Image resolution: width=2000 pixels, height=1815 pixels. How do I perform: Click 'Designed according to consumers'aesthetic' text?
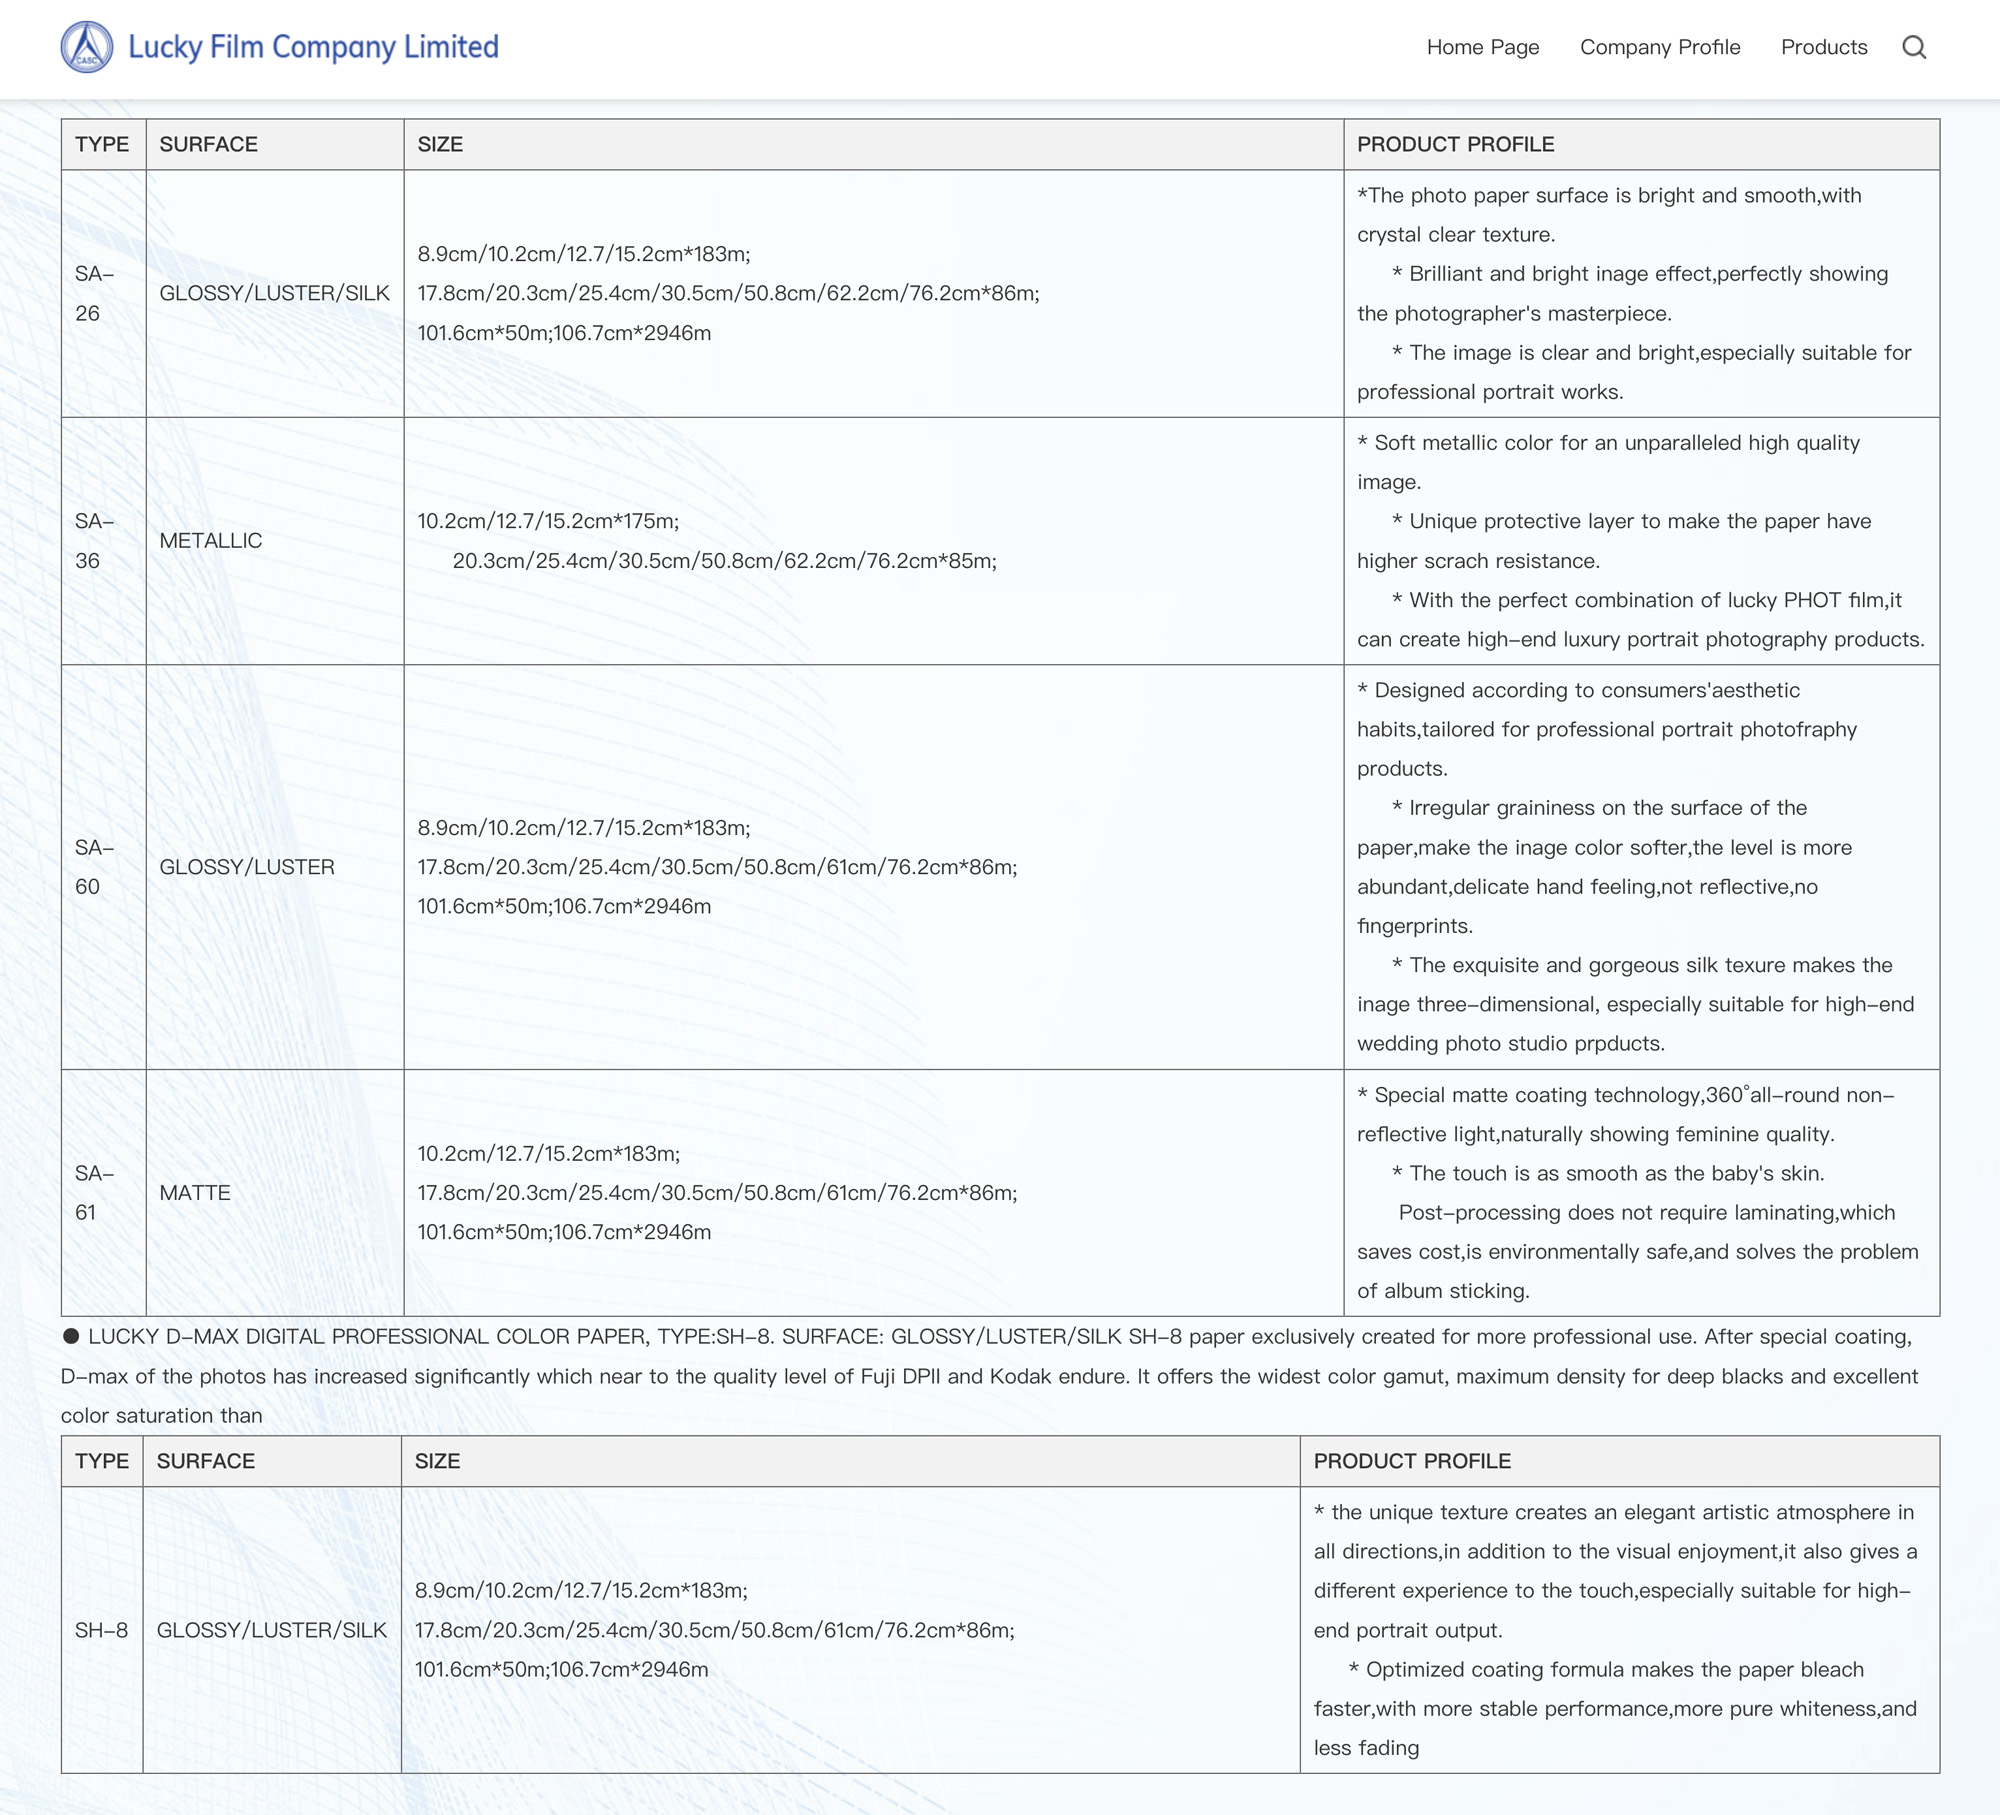pyautogui.click(x=1607, y=729)
